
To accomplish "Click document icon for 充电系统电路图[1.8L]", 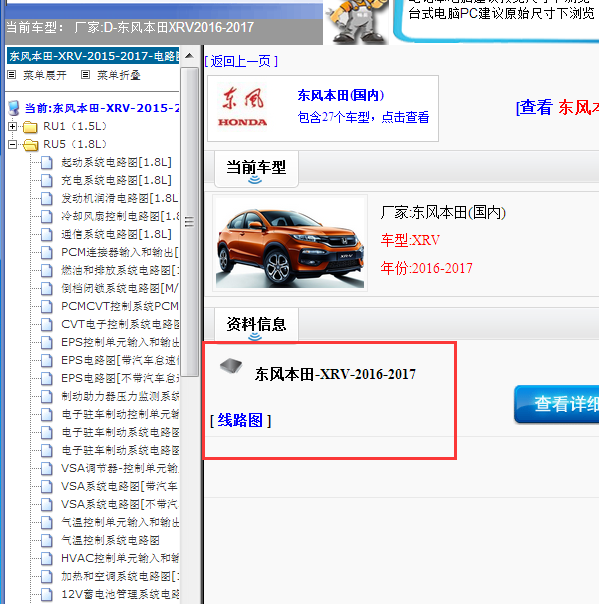I will pos(47,181).
